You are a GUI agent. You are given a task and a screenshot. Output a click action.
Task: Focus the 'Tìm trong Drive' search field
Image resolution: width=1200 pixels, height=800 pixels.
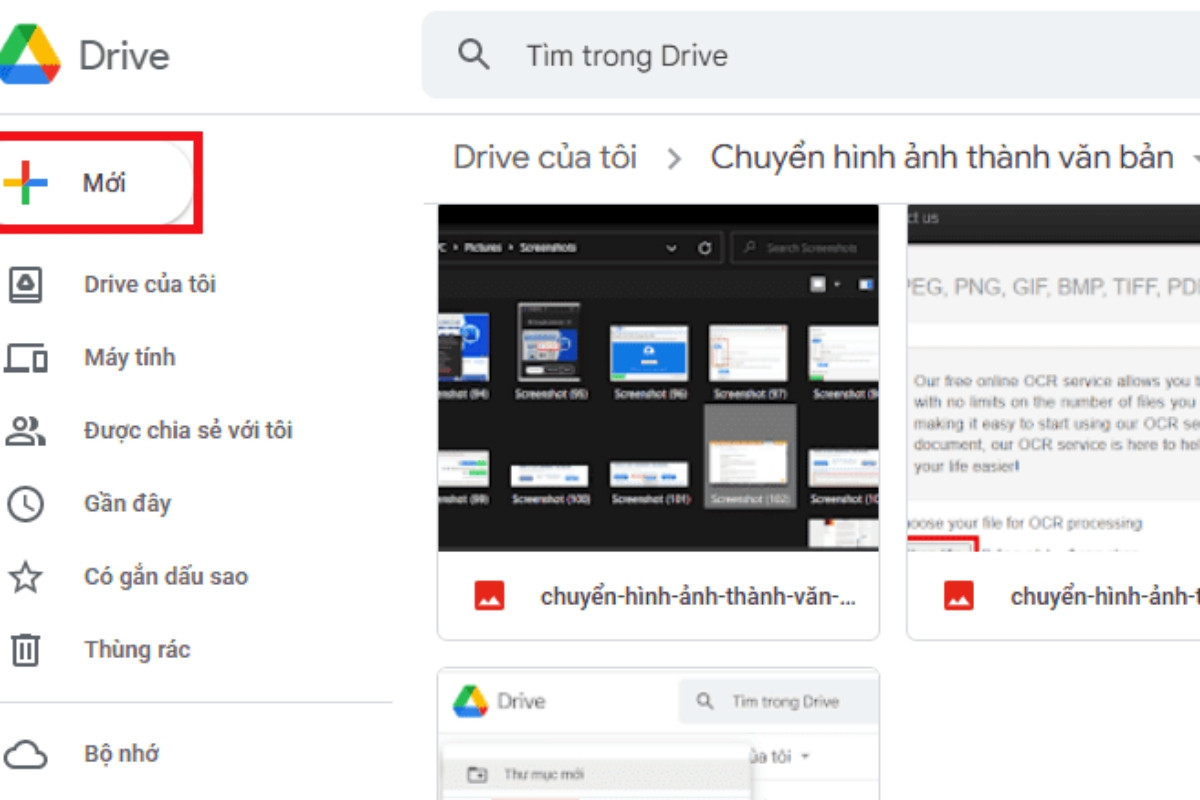tap(811, 55)
